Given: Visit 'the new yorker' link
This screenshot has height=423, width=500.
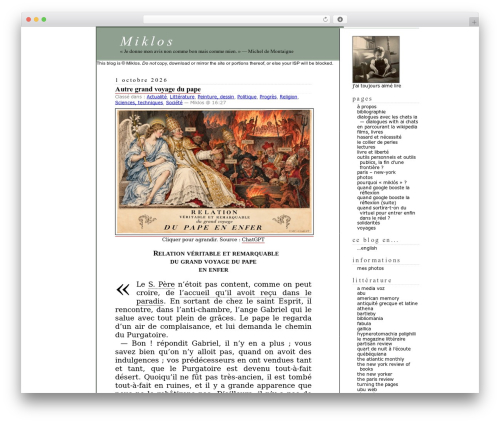Looking at the screenshot, I should point(374,374).
